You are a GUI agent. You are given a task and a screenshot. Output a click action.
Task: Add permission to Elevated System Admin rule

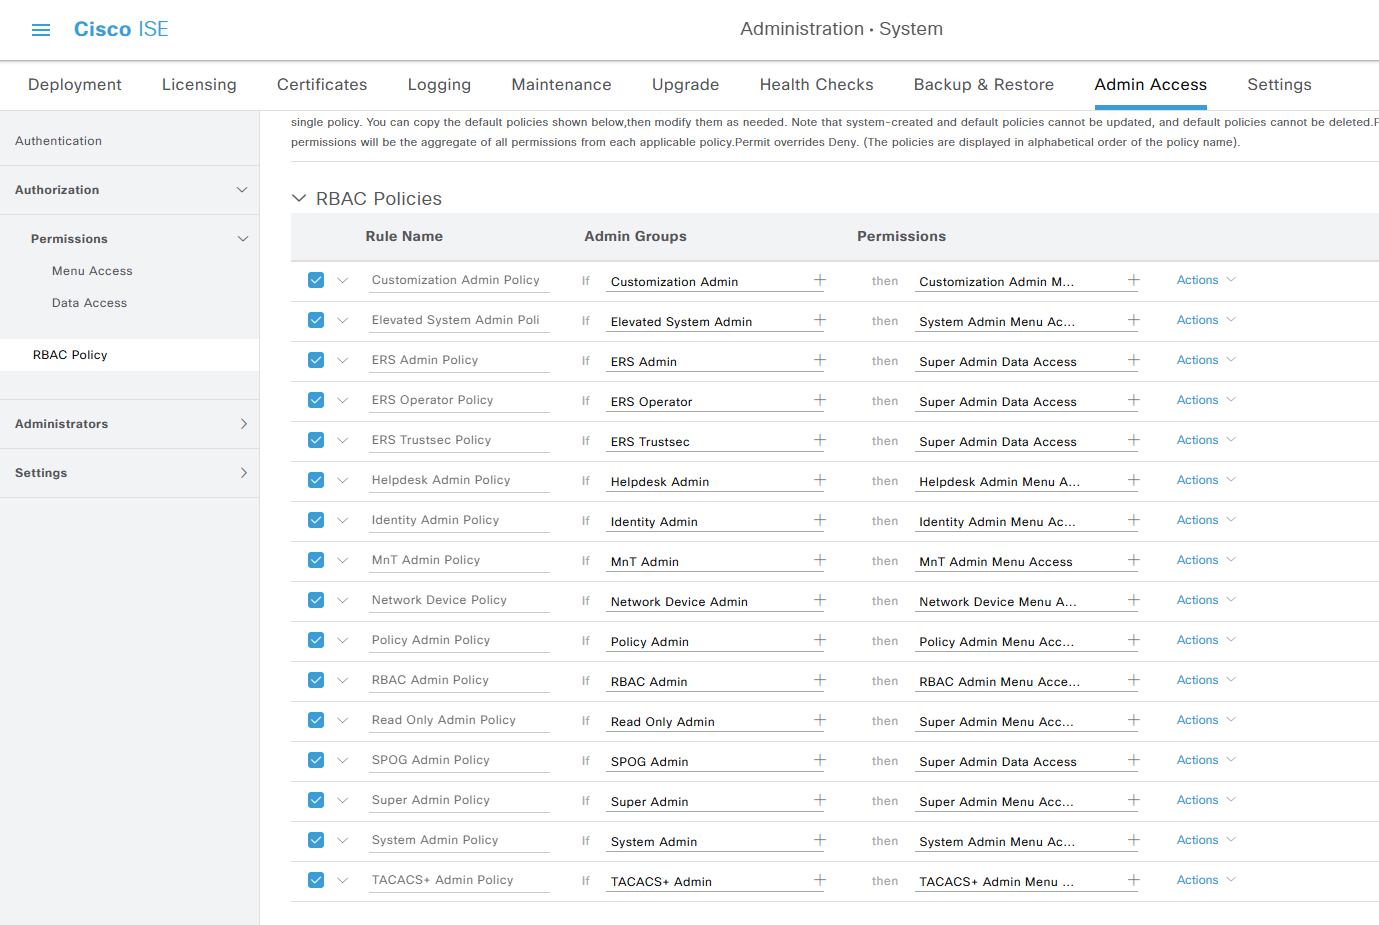click(x=1134, y=320)
